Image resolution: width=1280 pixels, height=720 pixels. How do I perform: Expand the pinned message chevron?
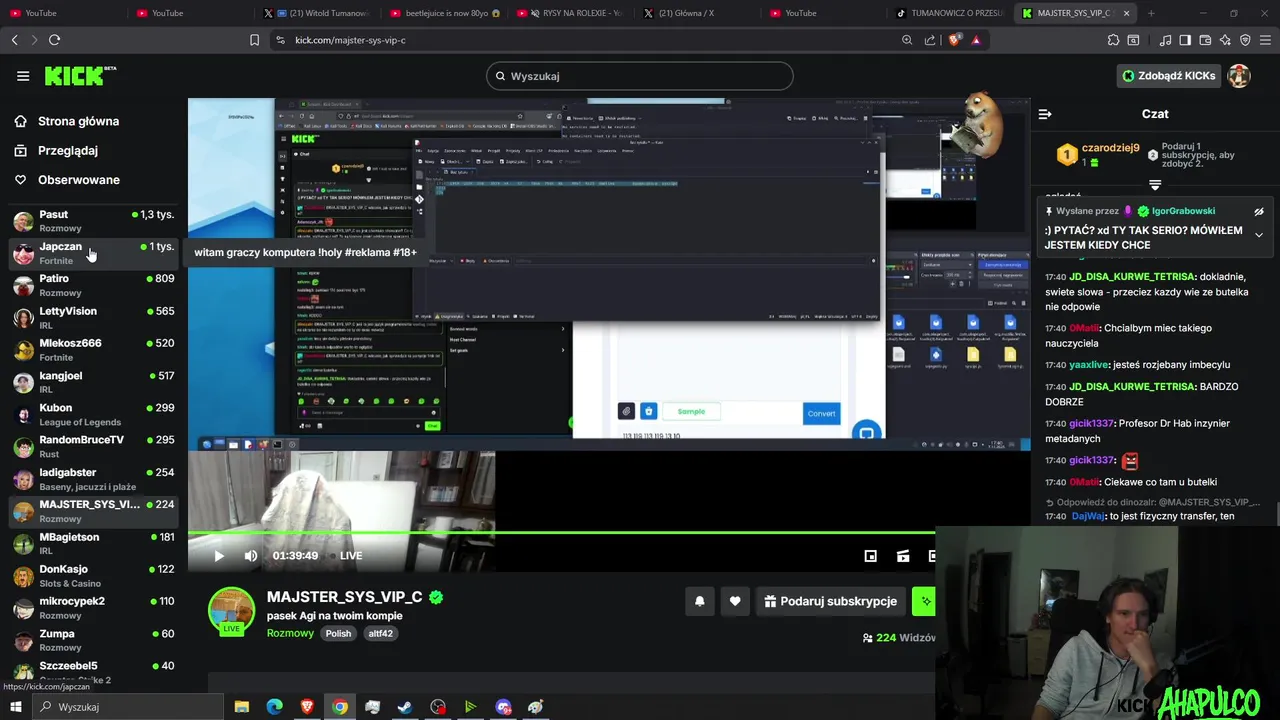click(1259, 235)
